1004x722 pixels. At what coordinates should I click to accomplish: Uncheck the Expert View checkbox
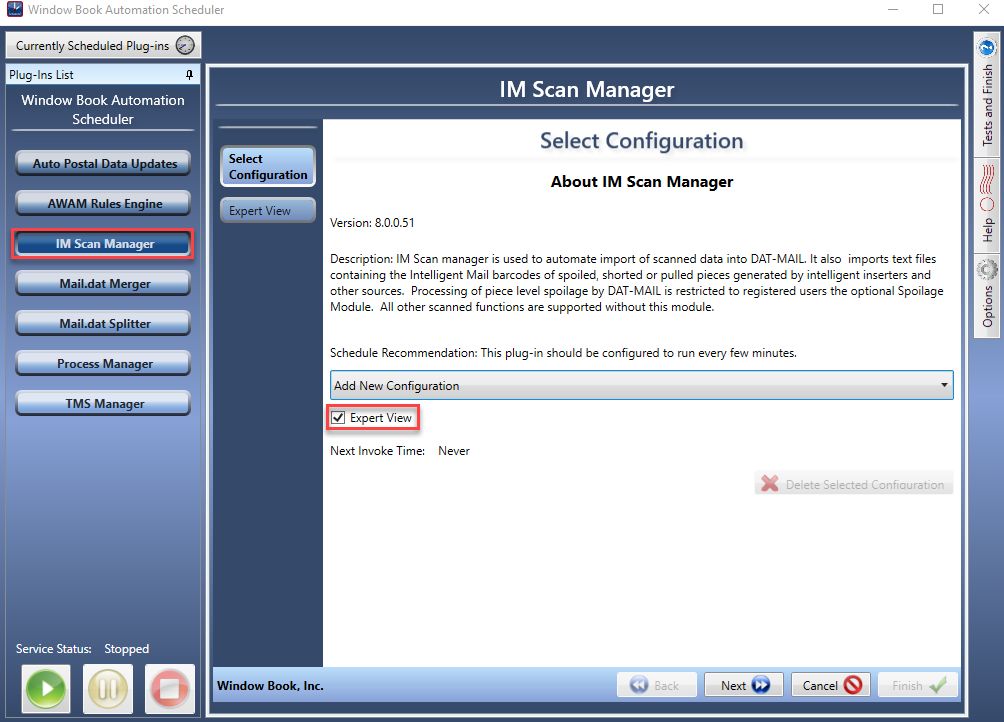pyautogui.click(x=338, y=418)
